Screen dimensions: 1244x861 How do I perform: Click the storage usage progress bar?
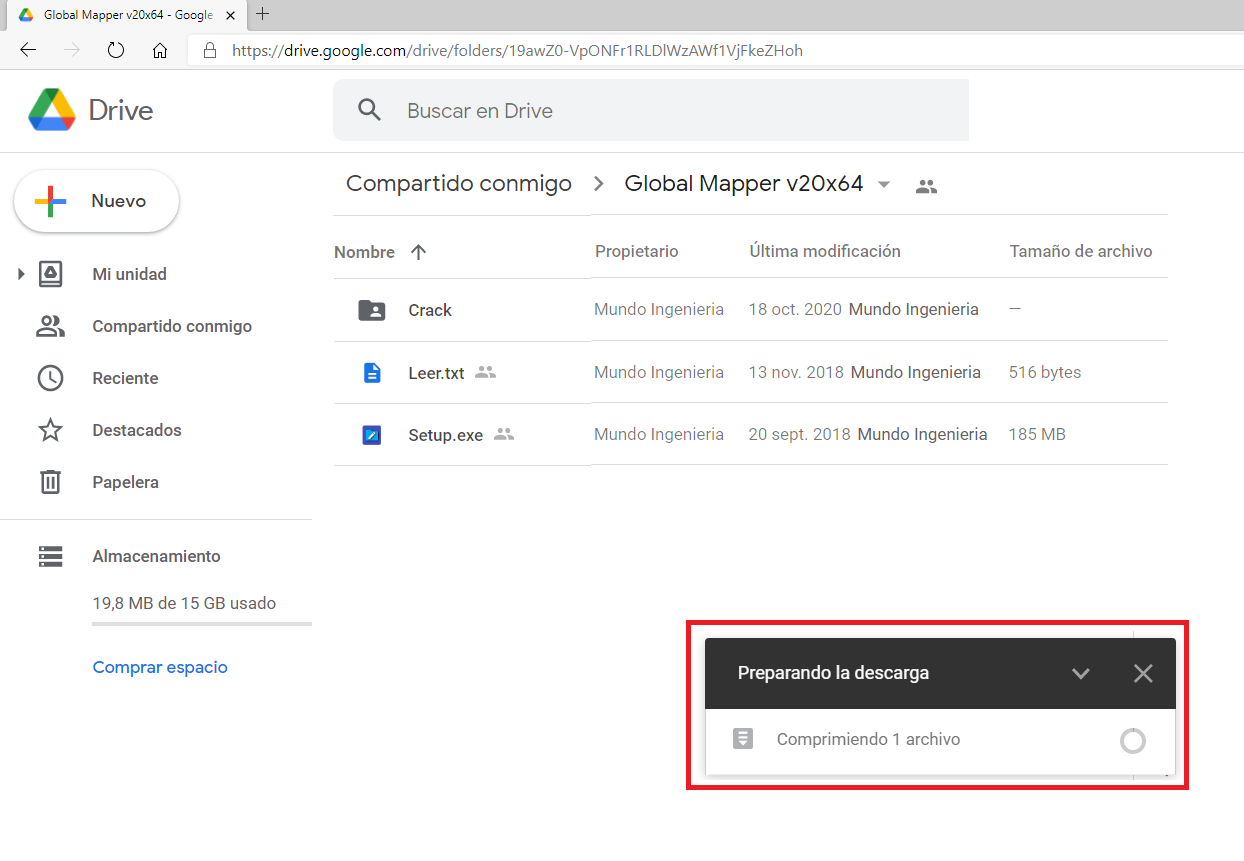(x=202, y=624)
